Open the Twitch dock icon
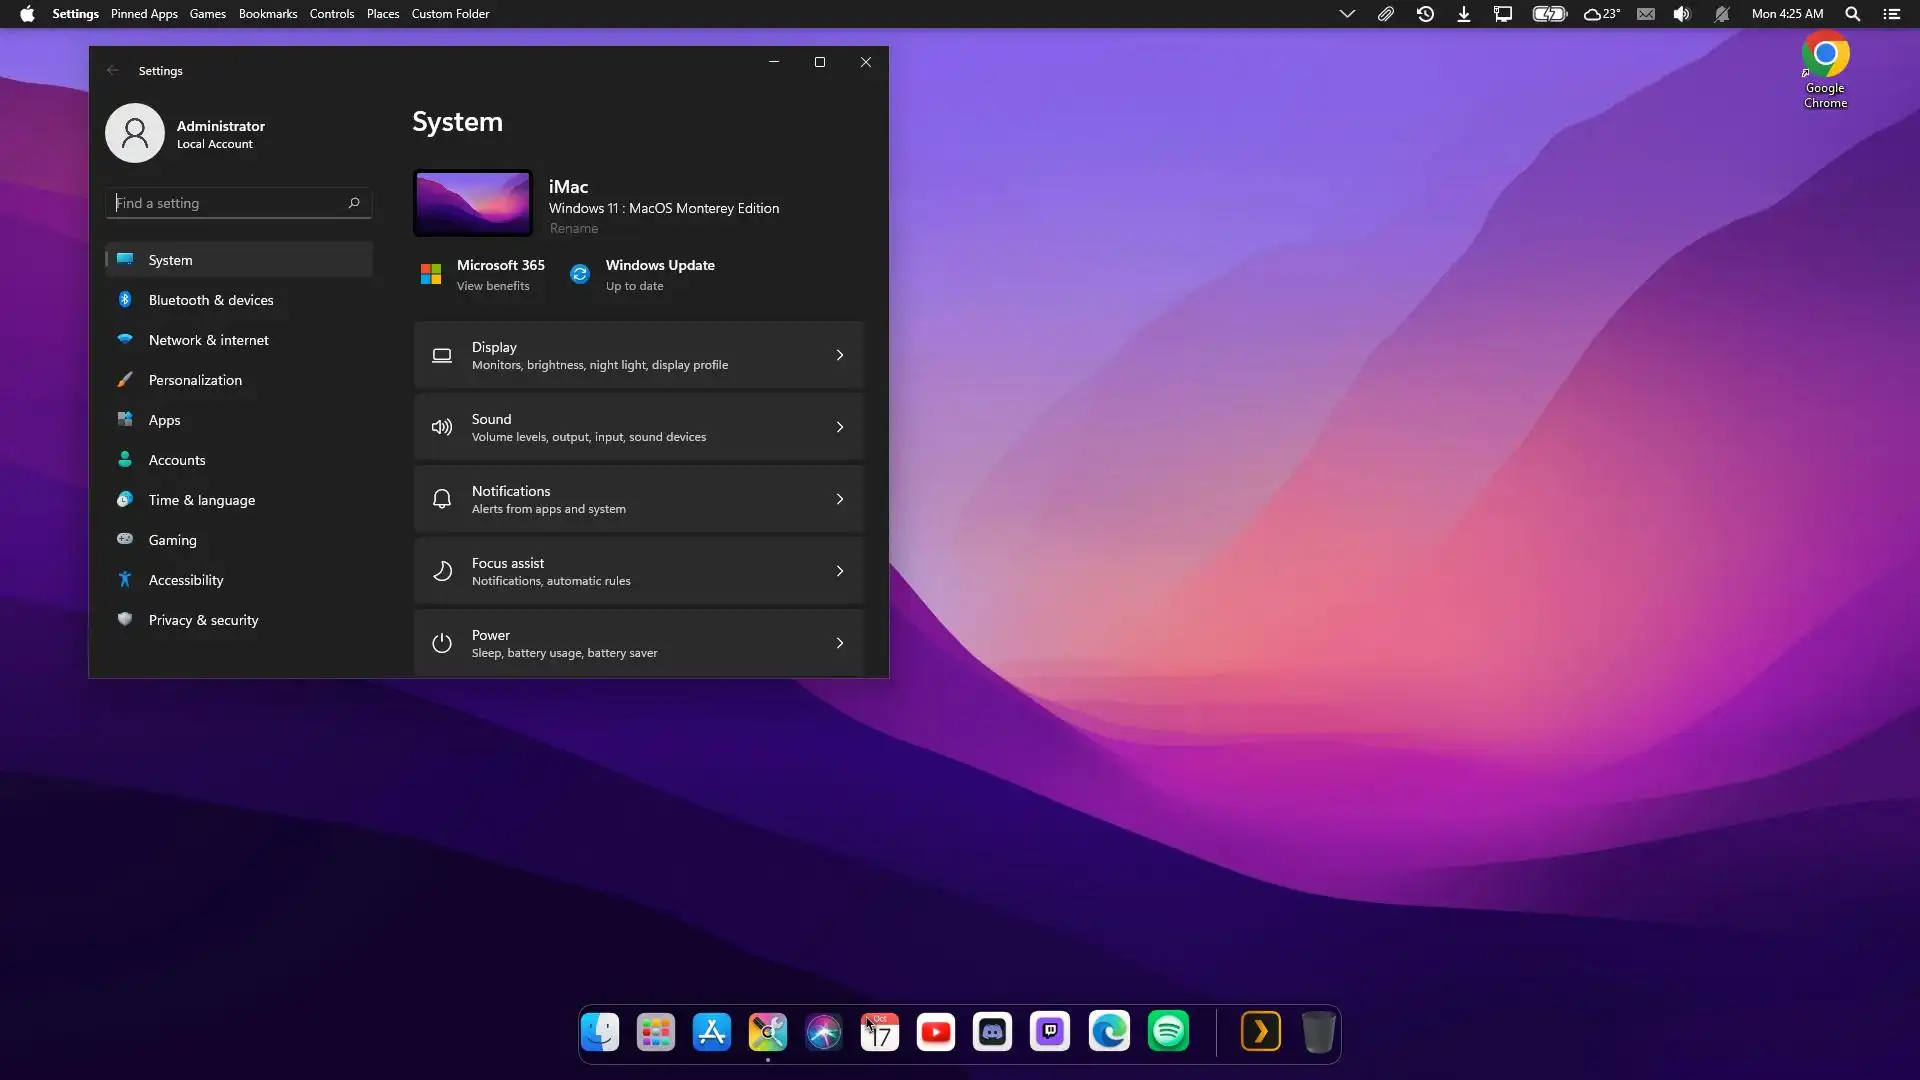The width and height of the screenshot is (1920, 1080). 1050,1032
